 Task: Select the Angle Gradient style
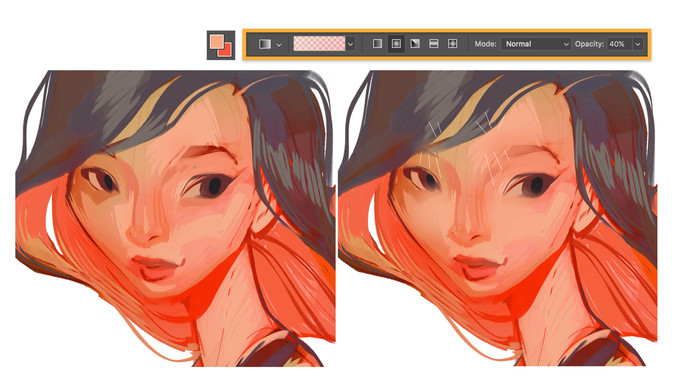(x=415, y=44)
